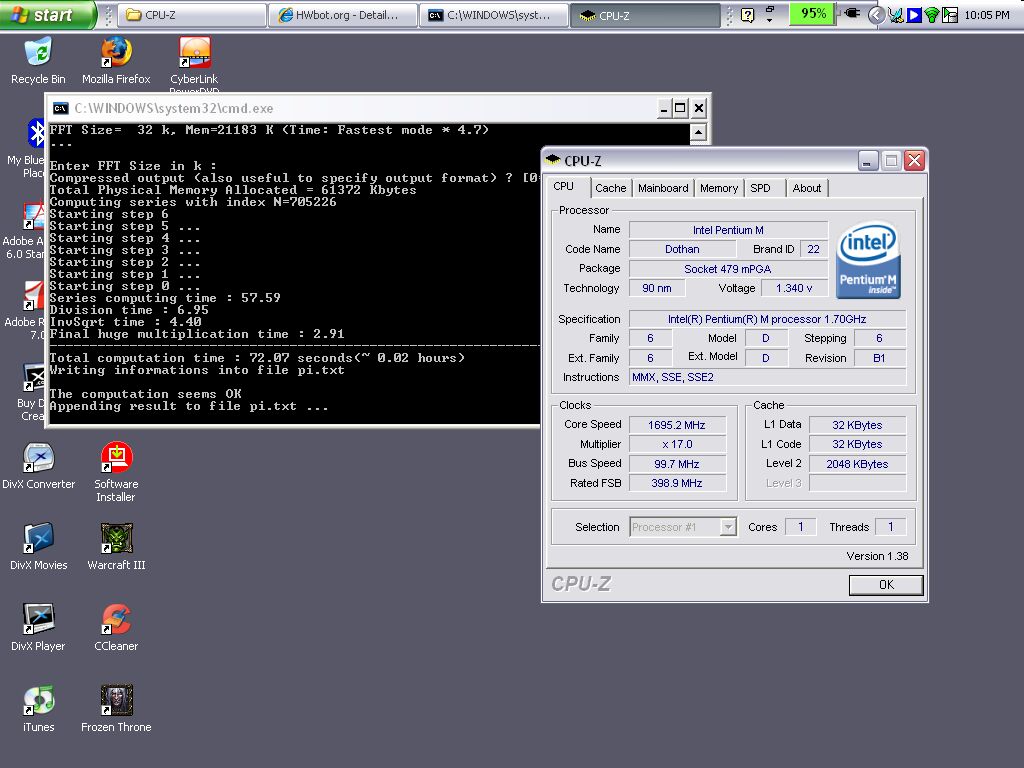The height and width of the screenshot is (768, 1024).
Task: Click the help question mark tray icon
Action: tap(748, 14)
